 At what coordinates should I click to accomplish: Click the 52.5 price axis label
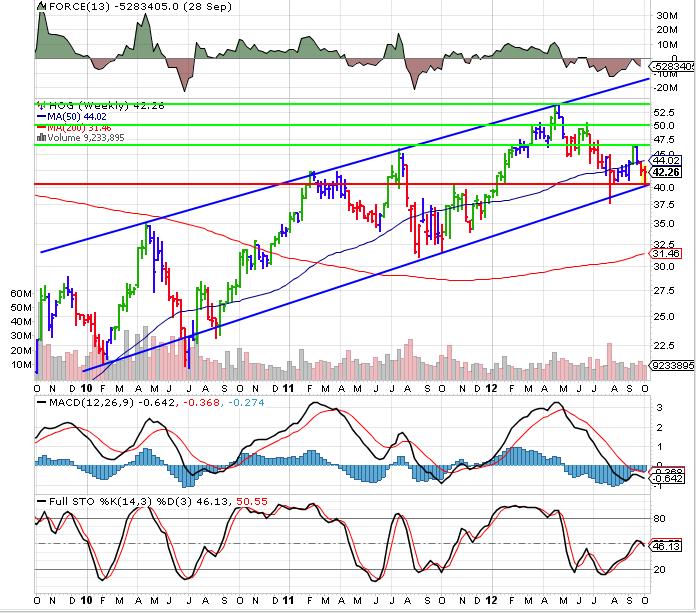[x=664, y=113]
